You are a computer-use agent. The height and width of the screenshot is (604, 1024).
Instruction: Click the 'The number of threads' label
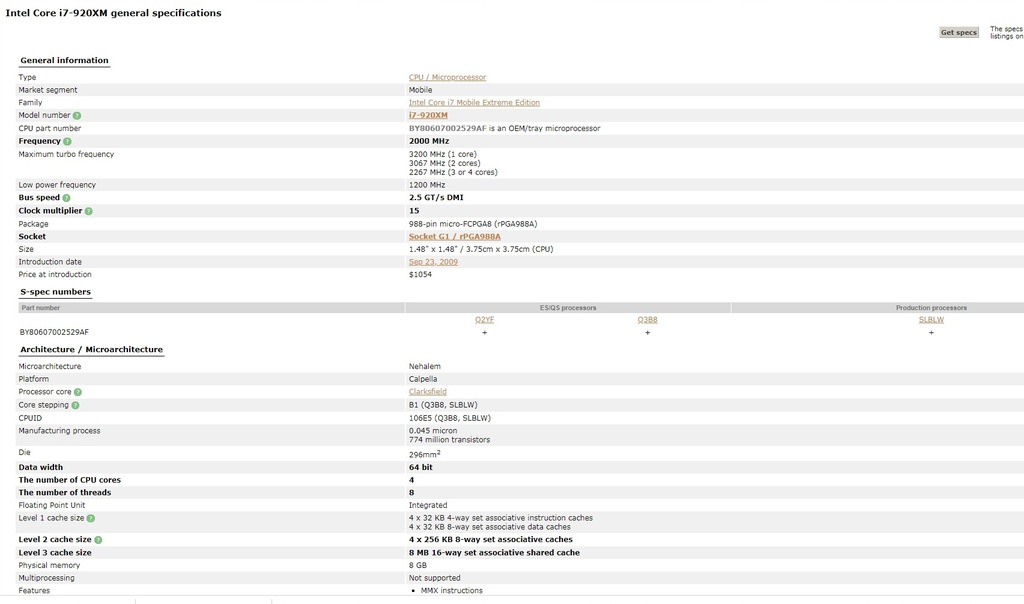pos(65,493)
